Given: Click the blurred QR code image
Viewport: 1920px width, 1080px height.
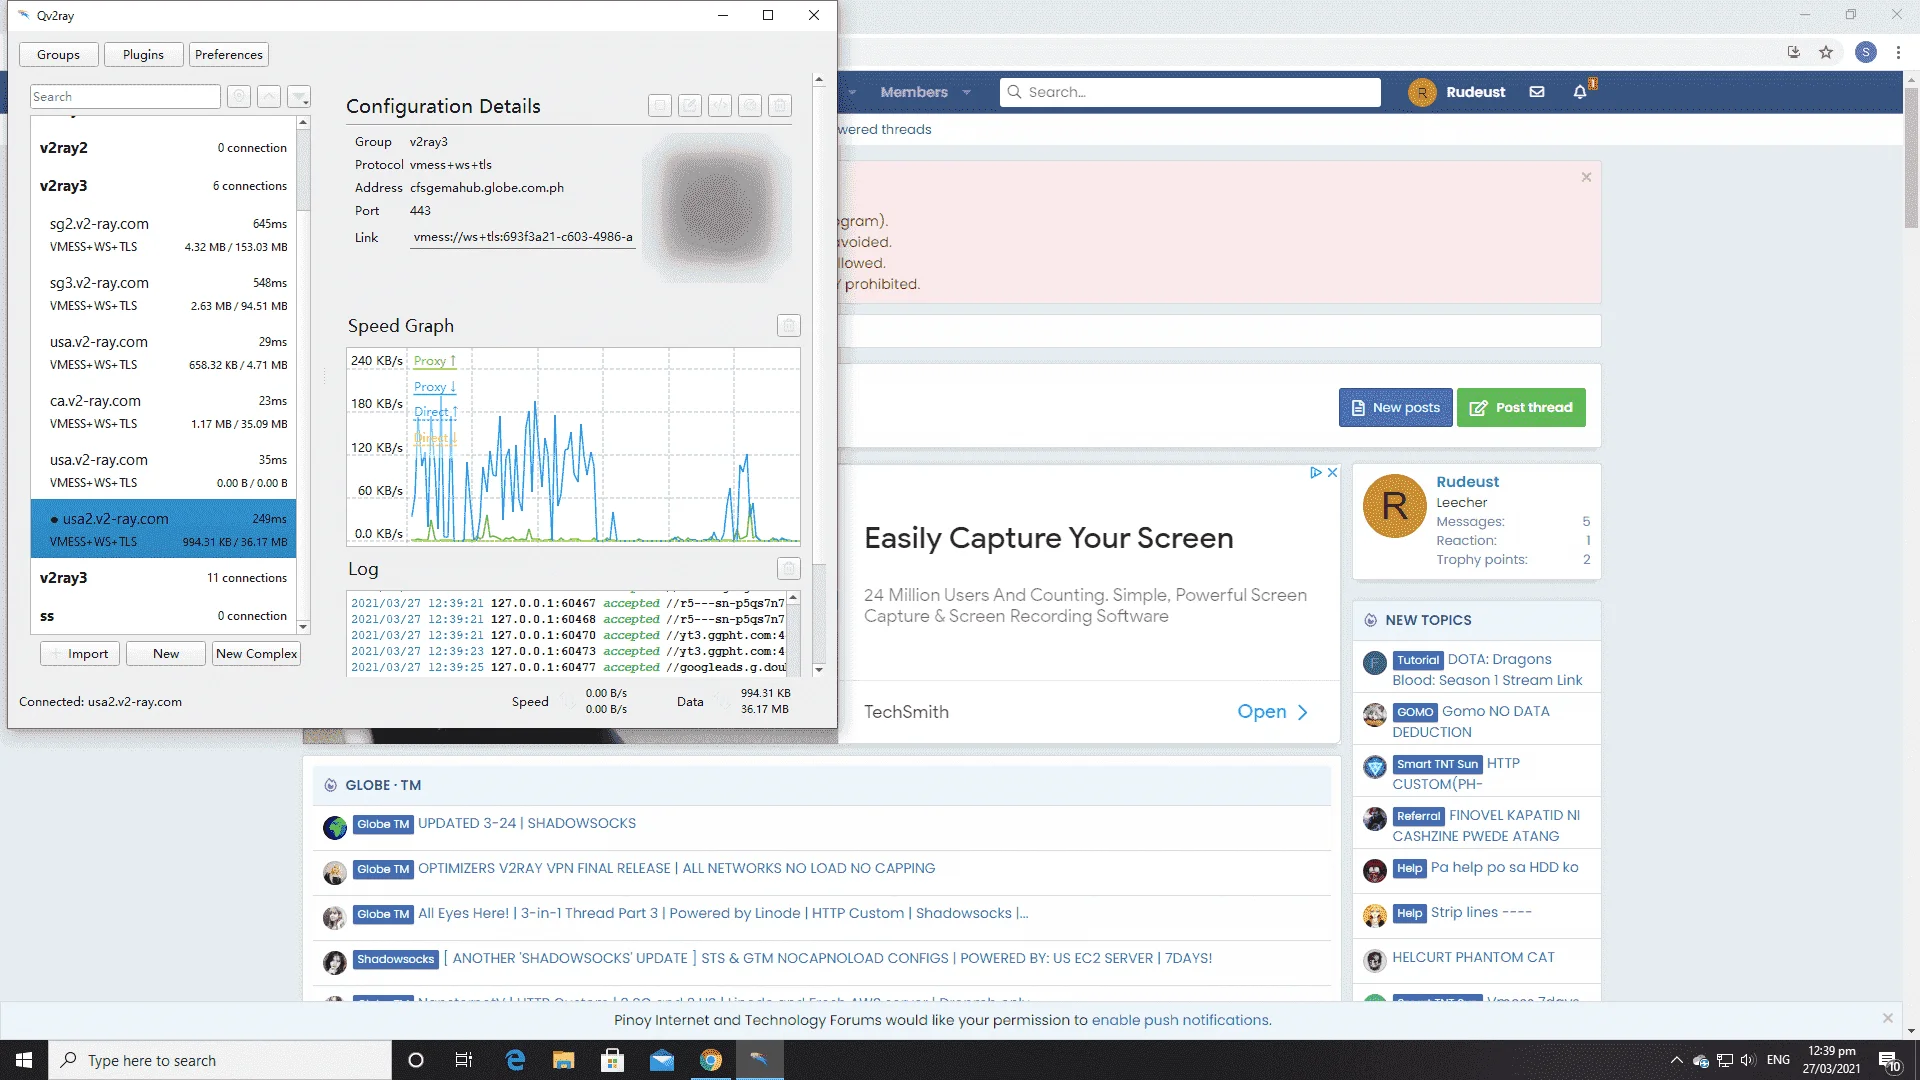Looking at the screenshot, I should 717,208.
